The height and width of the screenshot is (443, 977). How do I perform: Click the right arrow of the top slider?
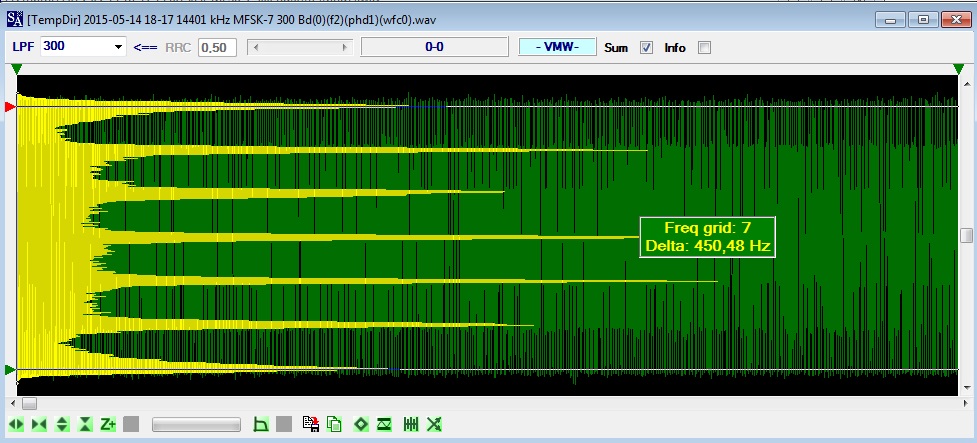tap(345, 47)
